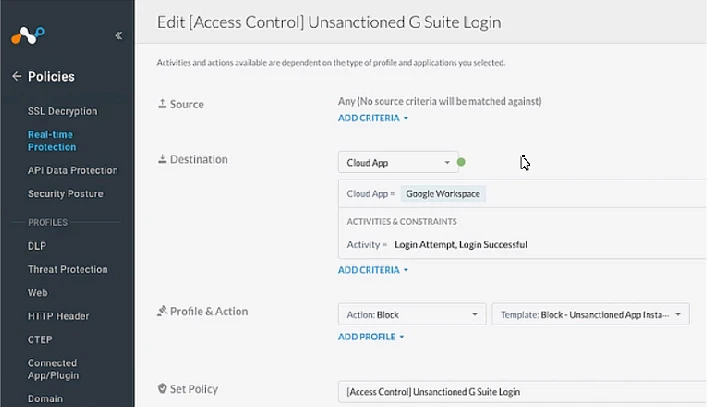This screenshot has height=407, width=708.
Task: Click the Set Policy name field
Action: tap(520, 391)
